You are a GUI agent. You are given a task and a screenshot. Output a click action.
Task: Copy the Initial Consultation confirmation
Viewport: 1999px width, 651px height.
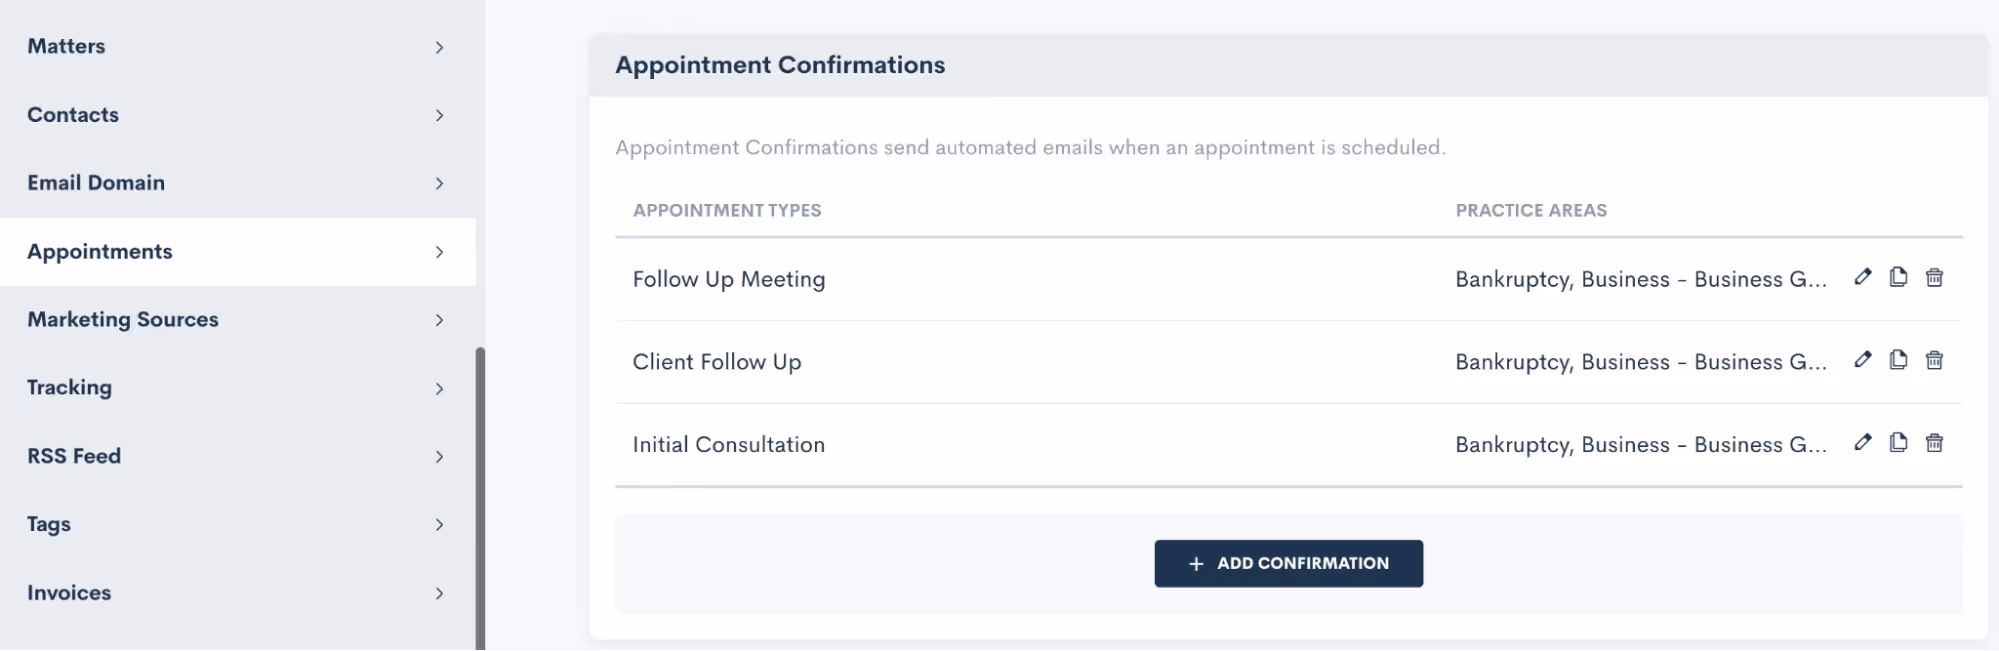point(1898,442)
